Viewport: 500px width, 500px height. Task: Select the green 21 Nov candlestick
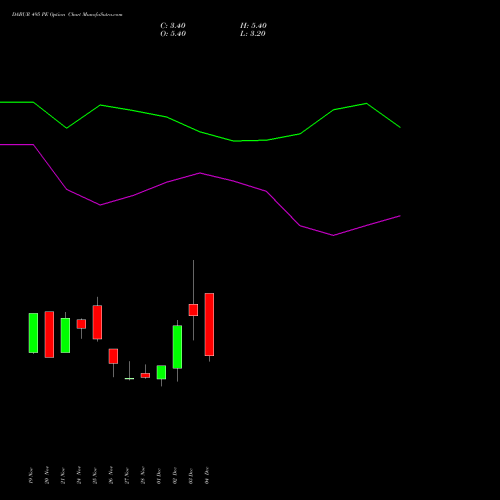pos(65,335)
